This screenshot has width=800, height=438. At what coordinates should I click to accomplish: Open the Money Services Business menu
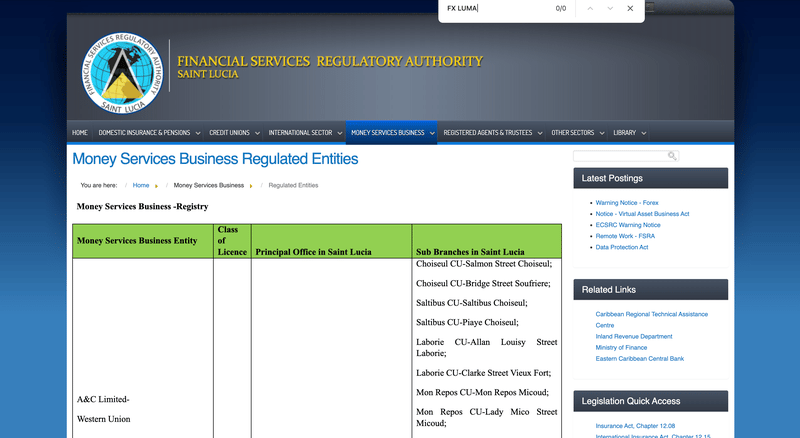387,133
